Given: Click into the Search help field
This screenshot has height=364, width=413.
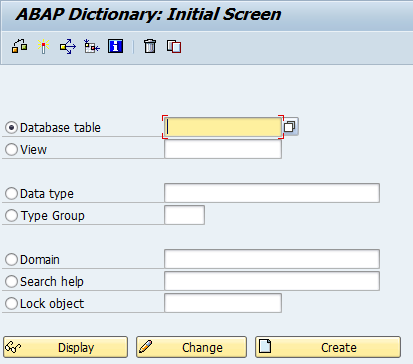Looking at the screenshot, I should pyautogui.click(x=272, y=281).
